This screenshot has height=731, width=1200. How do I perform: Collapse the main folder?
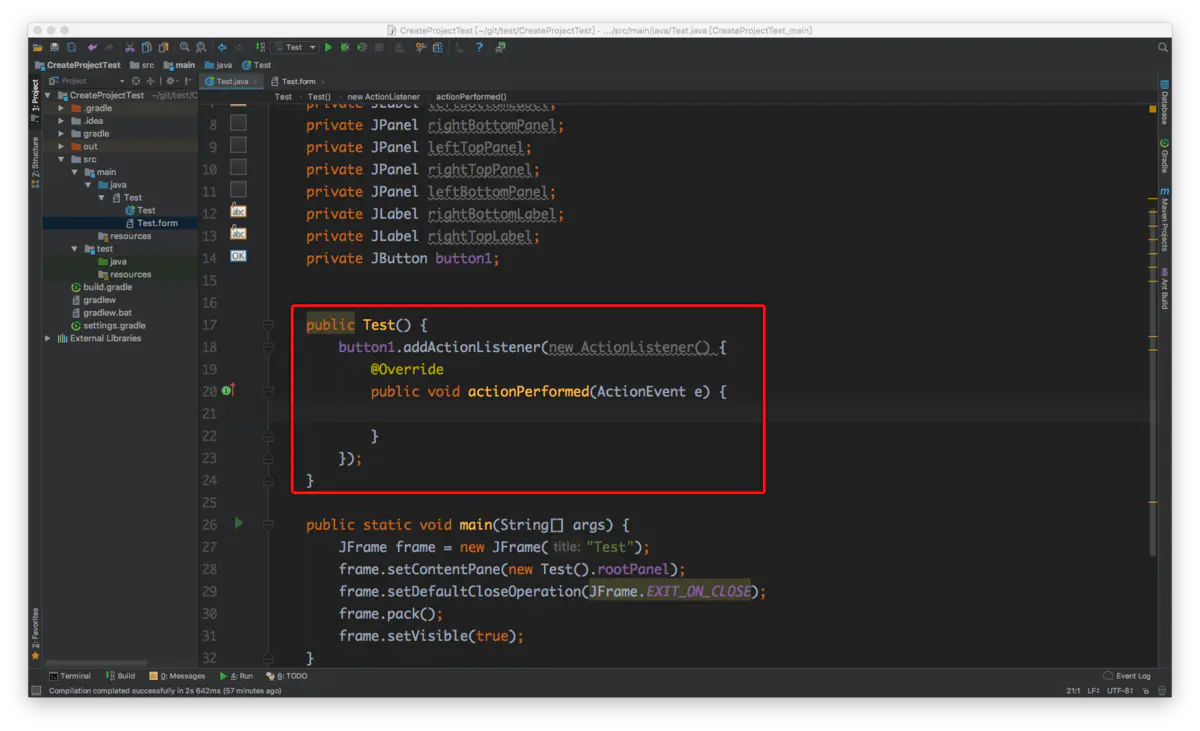click(74, 172)
